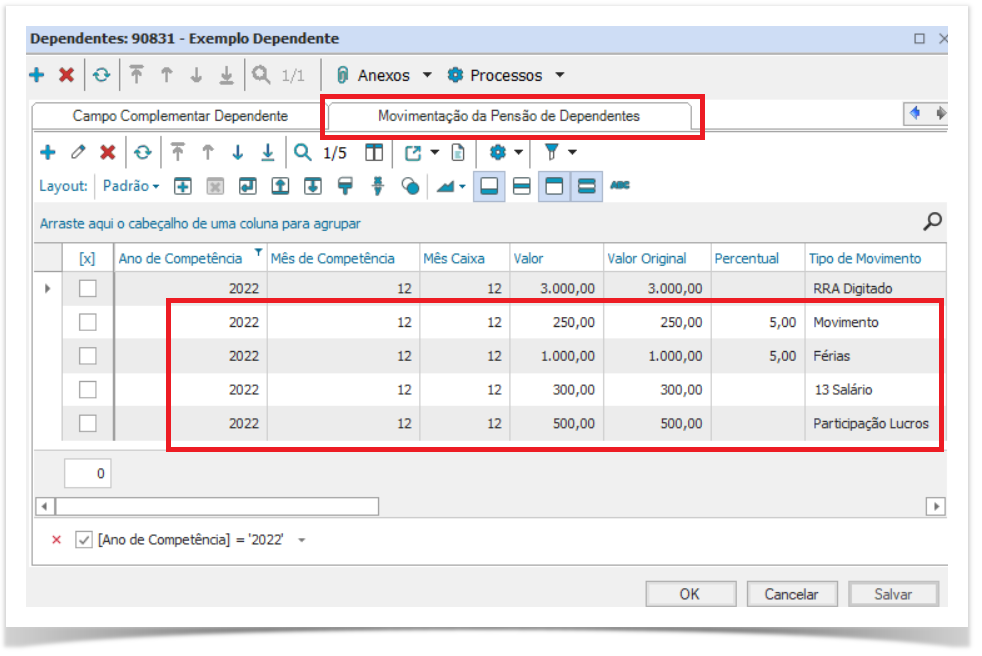Open the Padrão layout dropdown

click(x=131, y=186)
